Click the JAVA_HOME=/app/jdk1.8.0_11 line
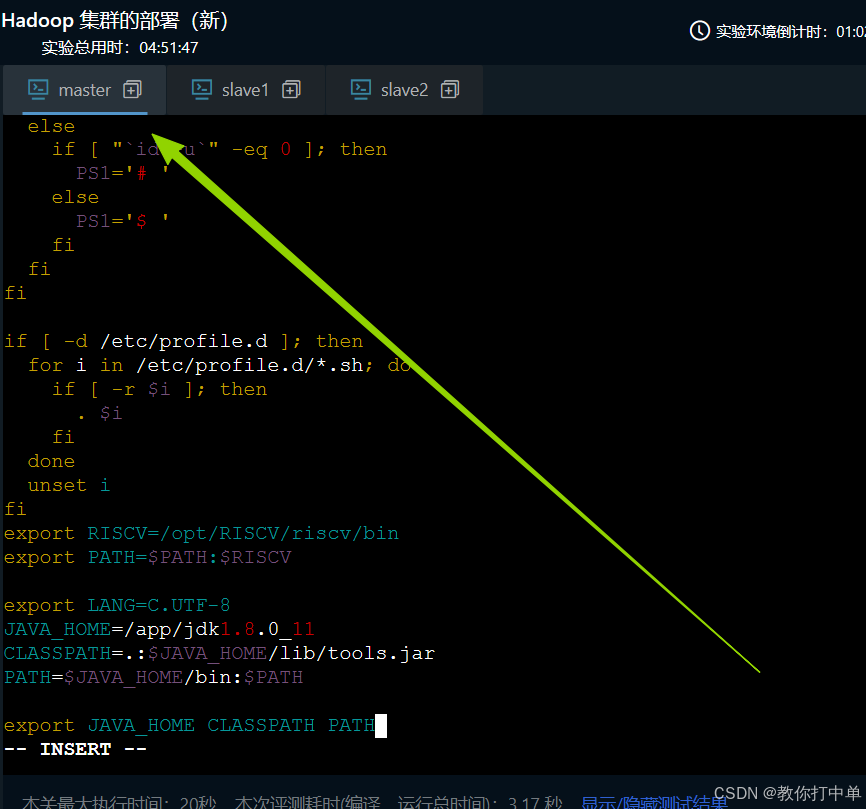The width and height of the screenshot is (866, 809). 159,629
